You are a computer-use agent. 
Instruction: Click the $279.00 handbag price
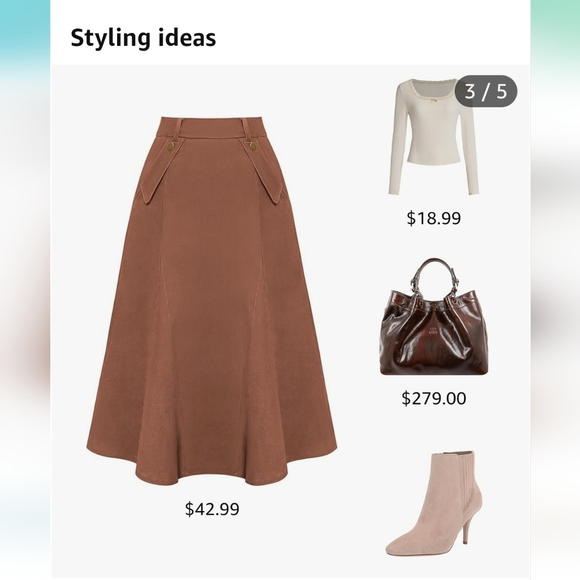coord(434,398)
